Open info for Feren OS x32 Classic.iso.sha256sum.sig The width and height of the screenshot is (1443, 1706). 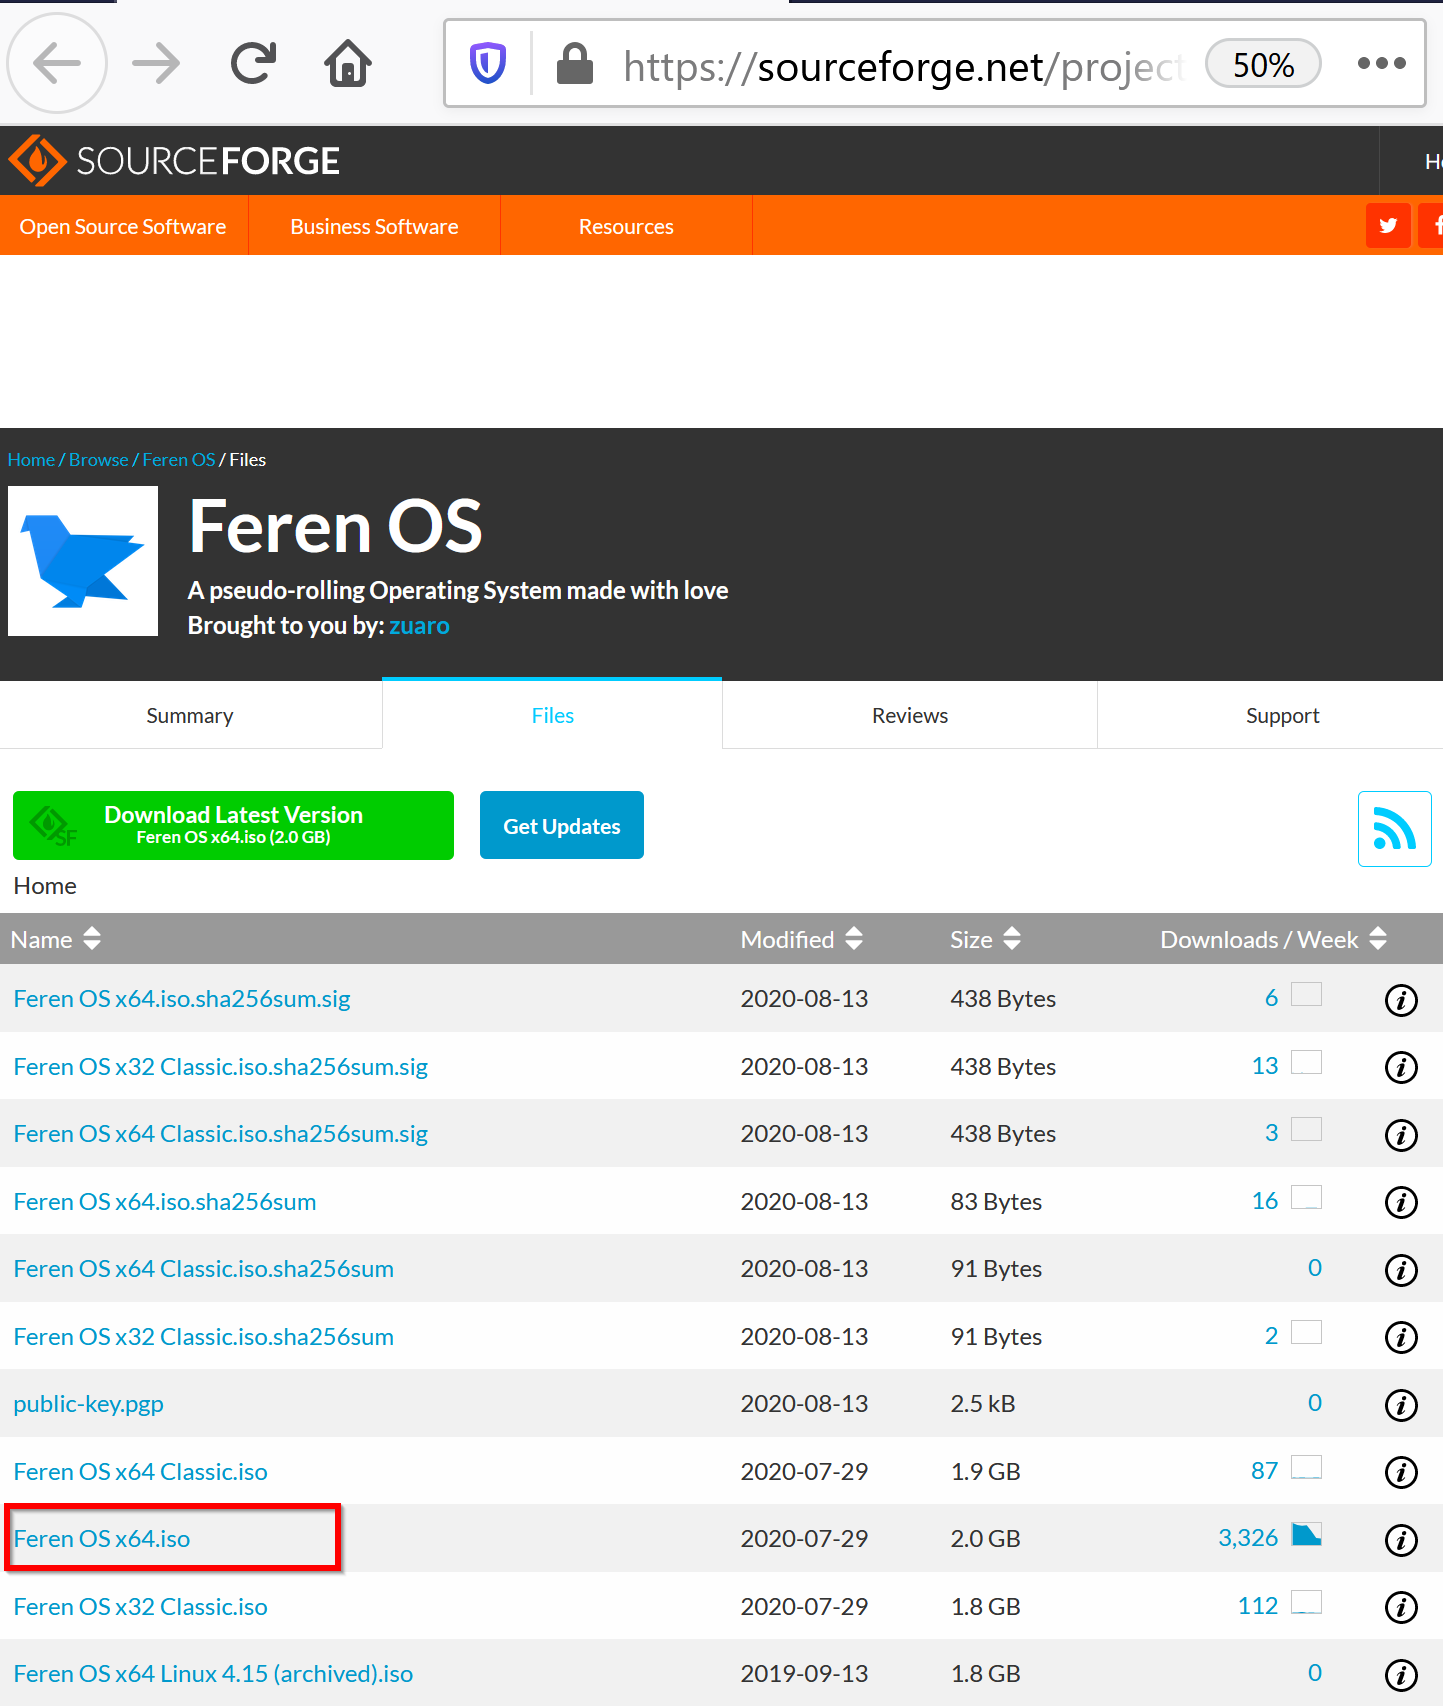1401,1067
